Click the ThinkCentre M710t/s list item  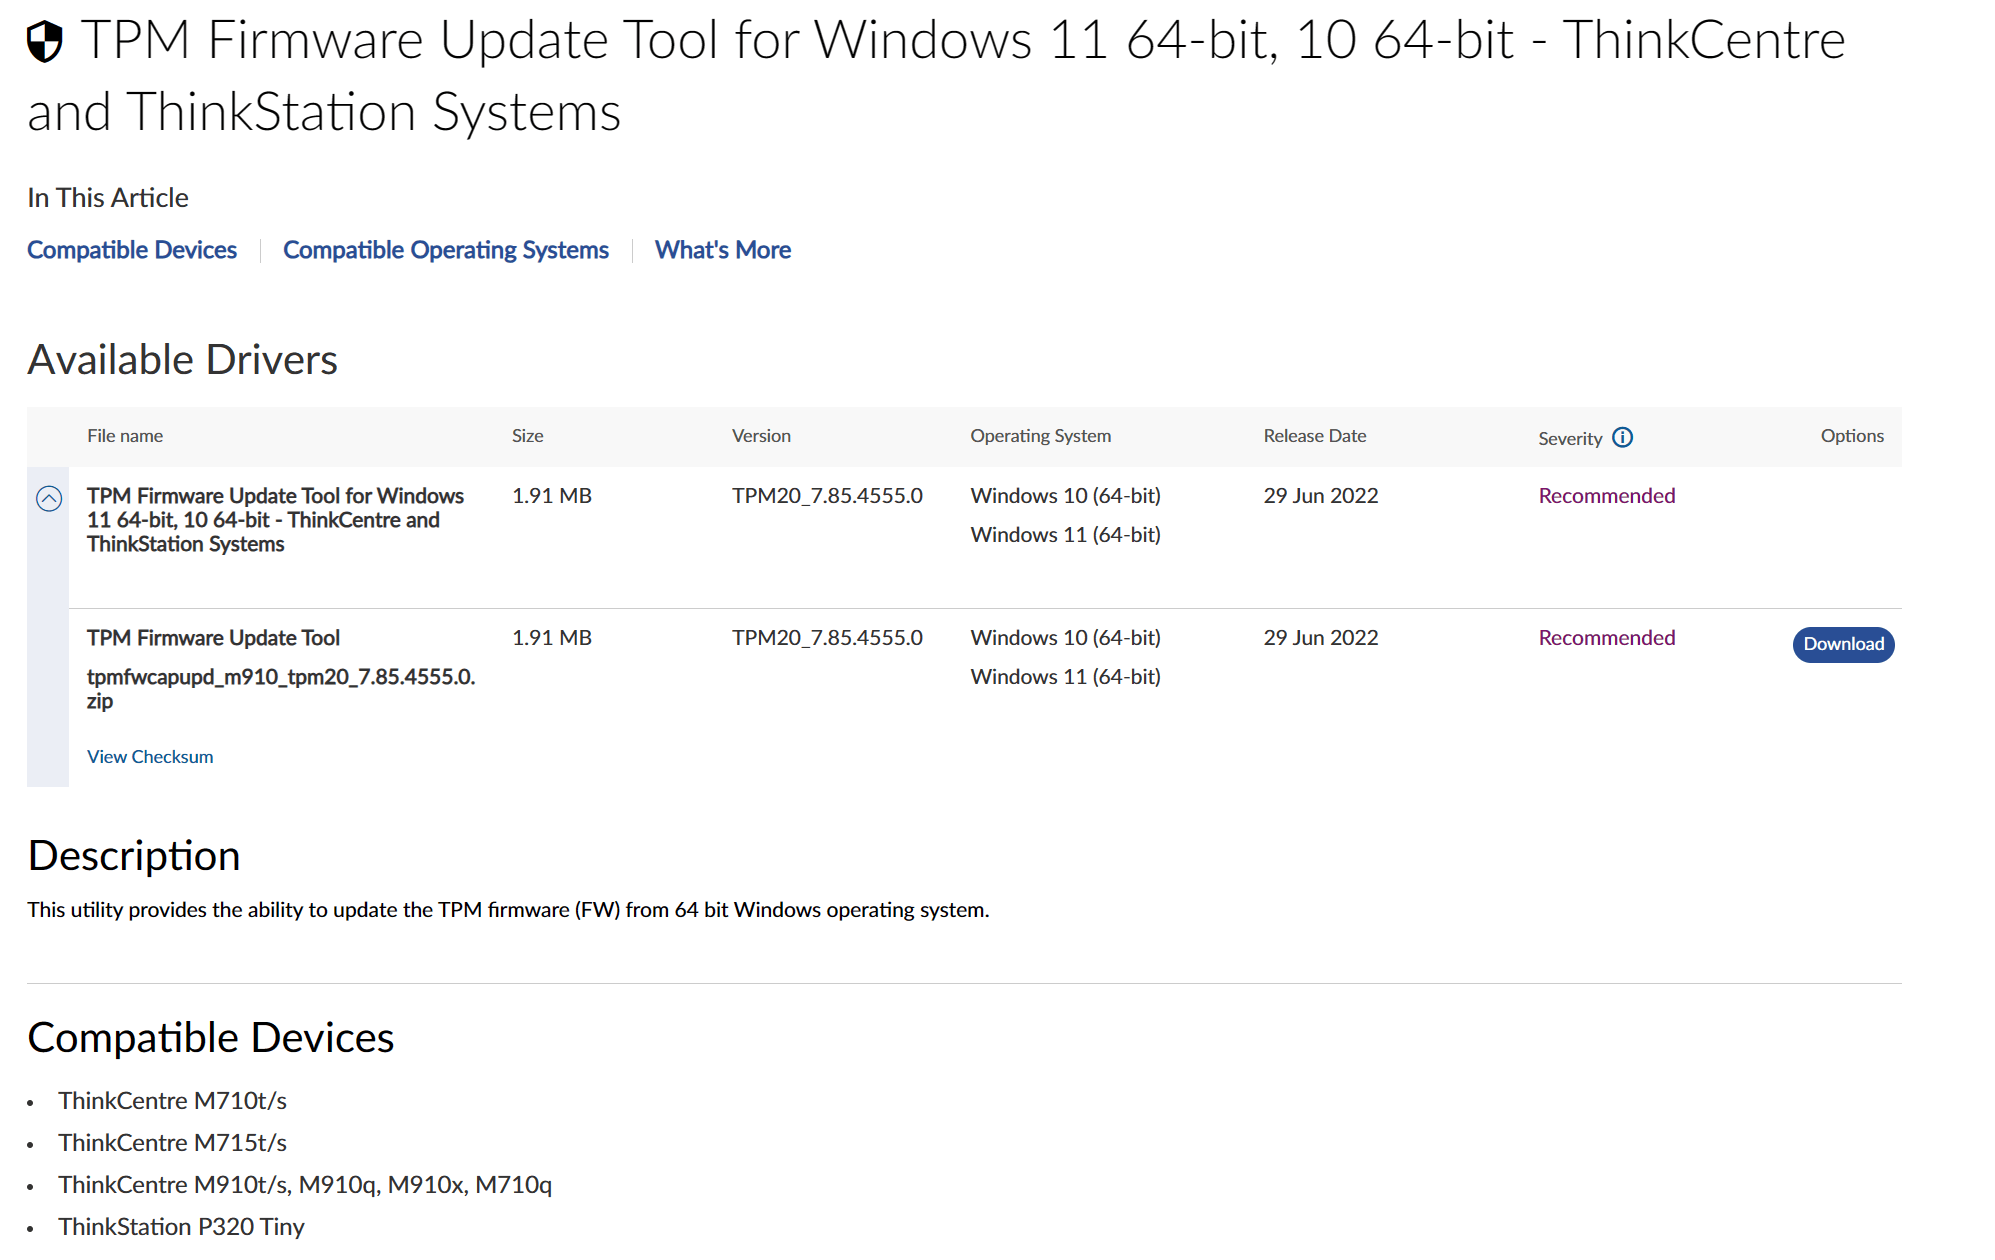[172, 1100]
